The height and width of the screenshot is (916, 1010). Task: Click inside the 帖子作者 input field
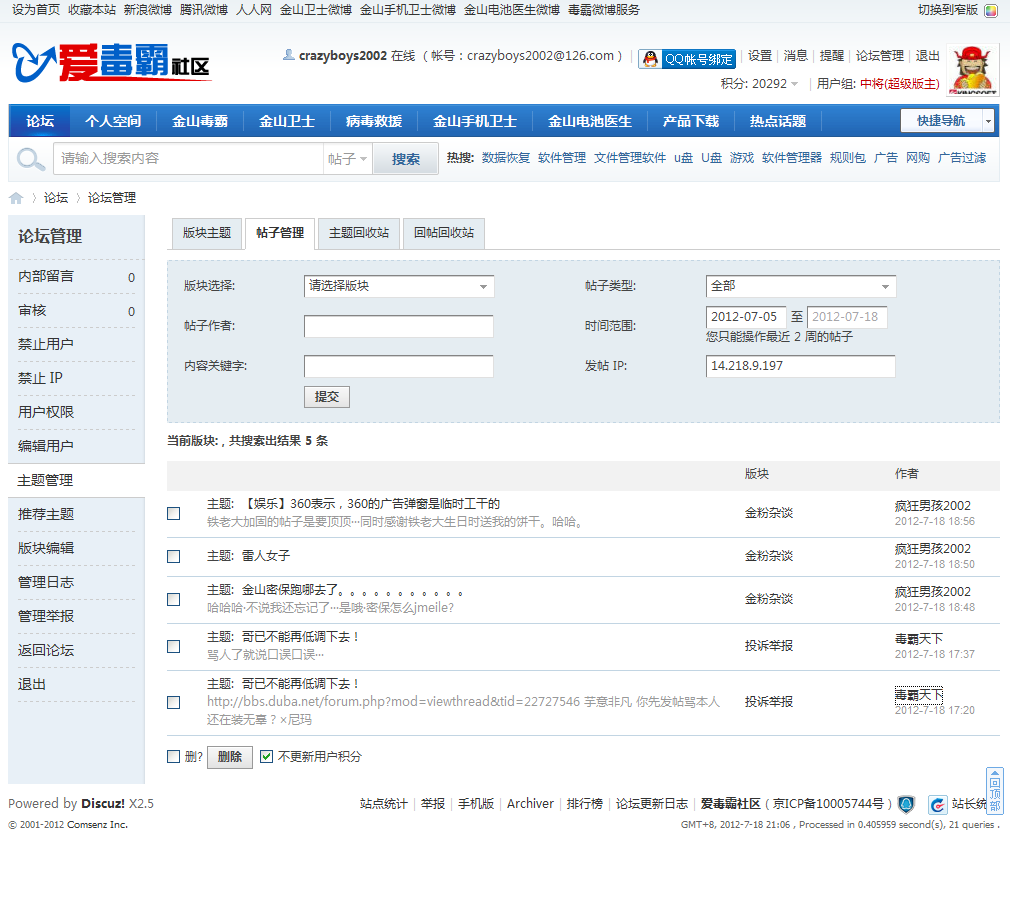coord(398,326)
